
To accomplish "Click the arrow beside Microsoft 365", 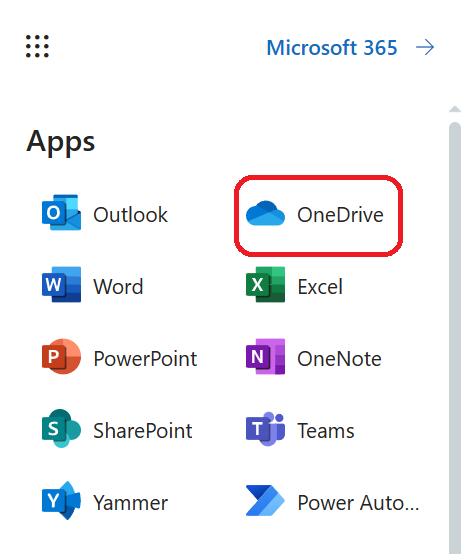I will pyautogui.click(x=425, y=47).
